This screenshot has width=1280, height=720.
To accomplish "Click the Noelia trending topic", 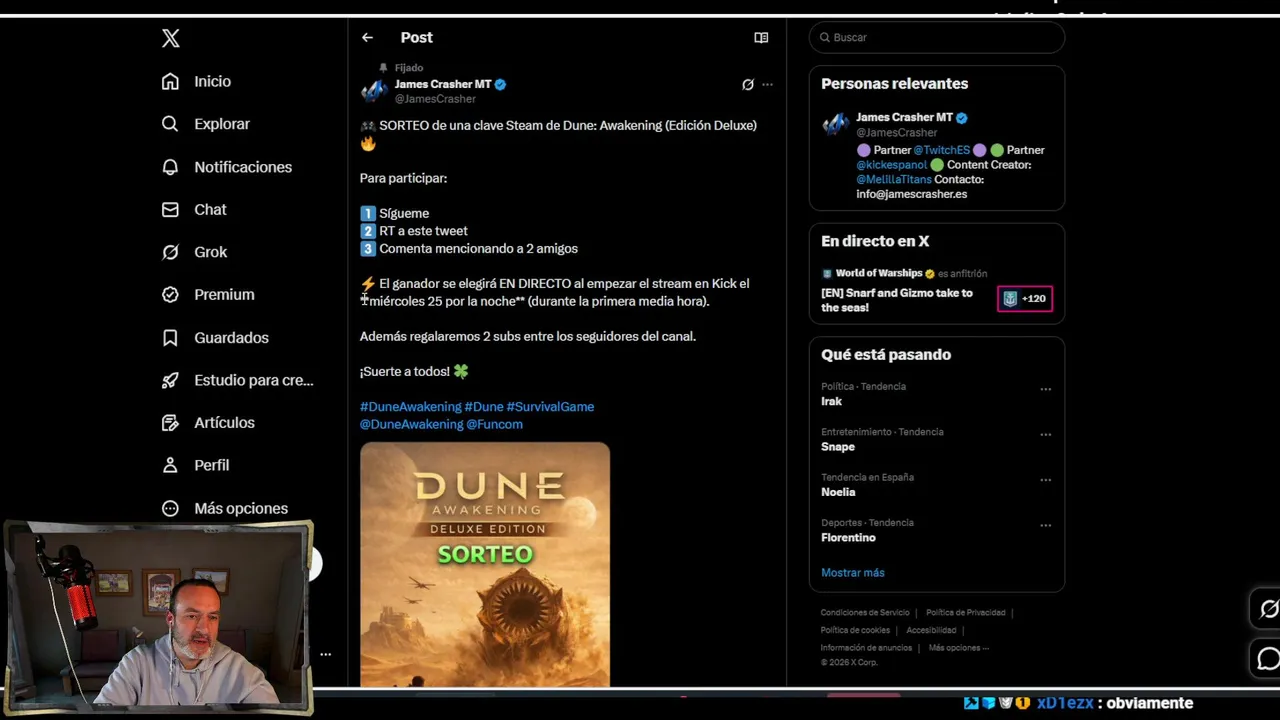I will pos(838,492).
